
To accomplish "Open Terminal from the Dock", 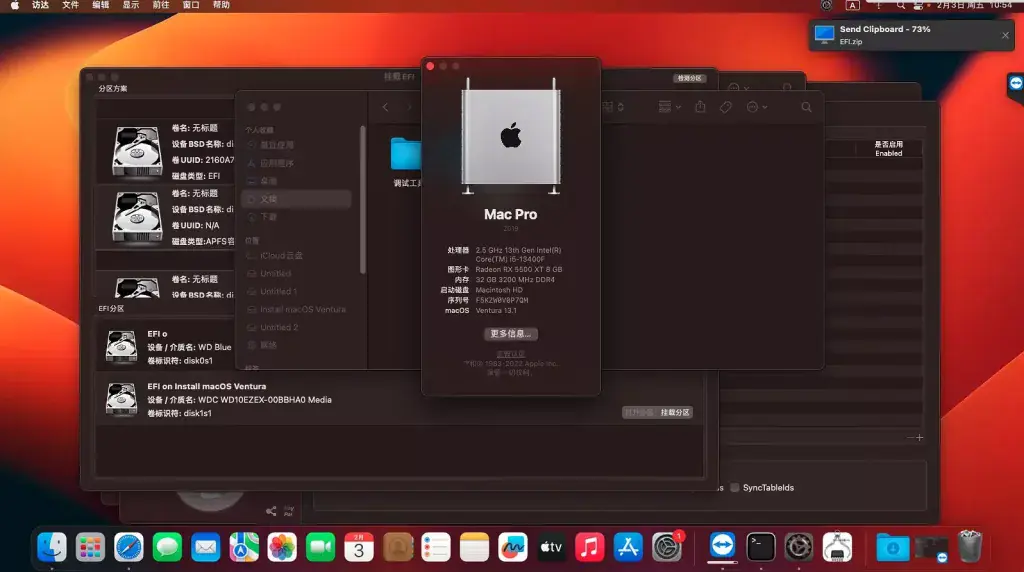I will pyautogui.click(x=761, y=547).
